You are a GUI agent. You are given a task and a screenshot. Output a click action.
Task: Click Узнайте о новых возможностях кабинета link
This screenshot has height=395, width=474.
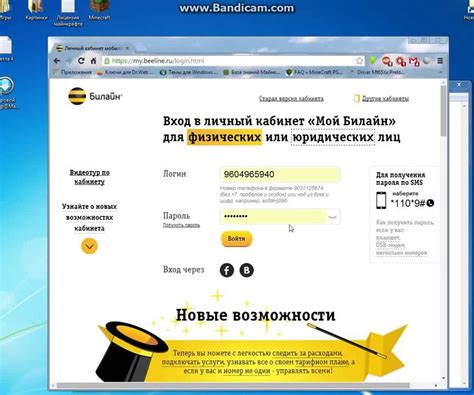pos(89,217)
